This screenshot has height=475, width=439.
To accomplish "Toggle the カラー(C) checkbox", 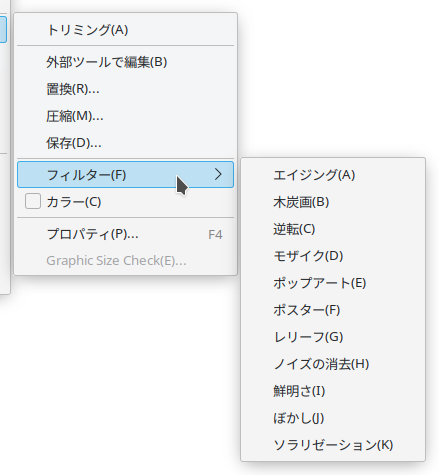I will click(33, 202).
